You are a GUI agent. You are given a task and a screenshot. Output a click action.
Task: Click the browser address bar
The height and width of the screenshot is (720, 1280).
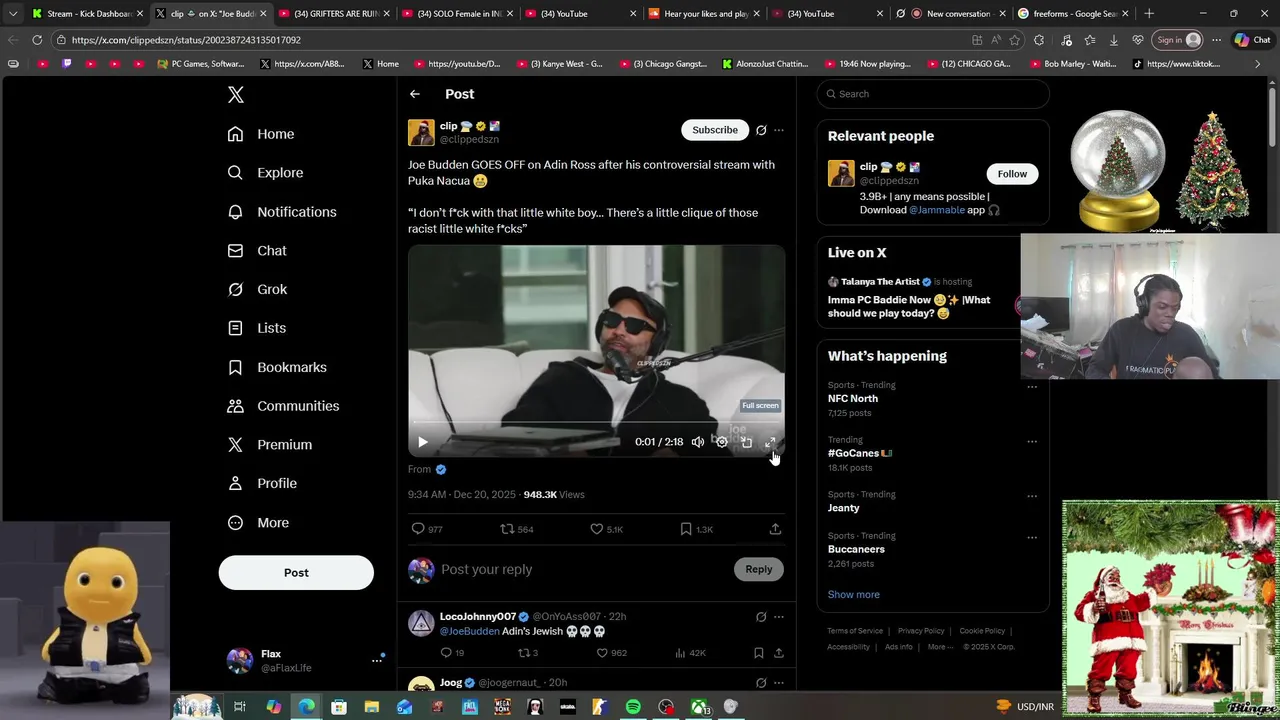[x=510, y=40]
